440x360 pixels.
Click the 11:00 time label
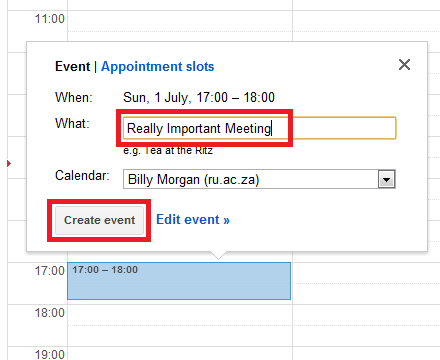tap(50, 19)
